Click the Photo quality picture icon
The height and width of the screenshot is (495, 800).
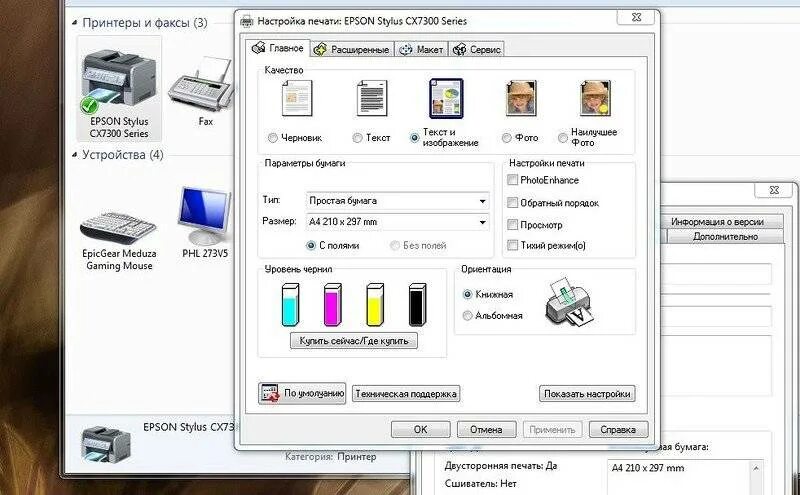click(520, 98)
